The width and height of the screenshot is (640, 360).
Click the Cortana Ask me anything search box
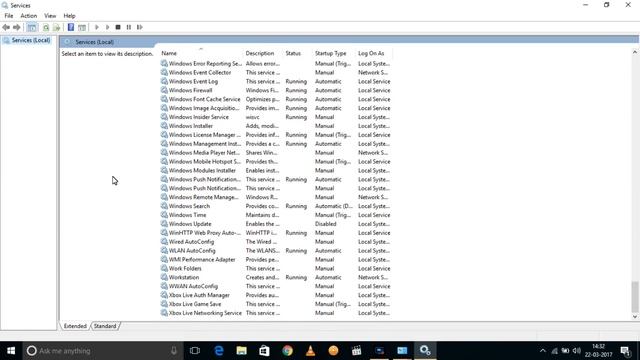102,351
